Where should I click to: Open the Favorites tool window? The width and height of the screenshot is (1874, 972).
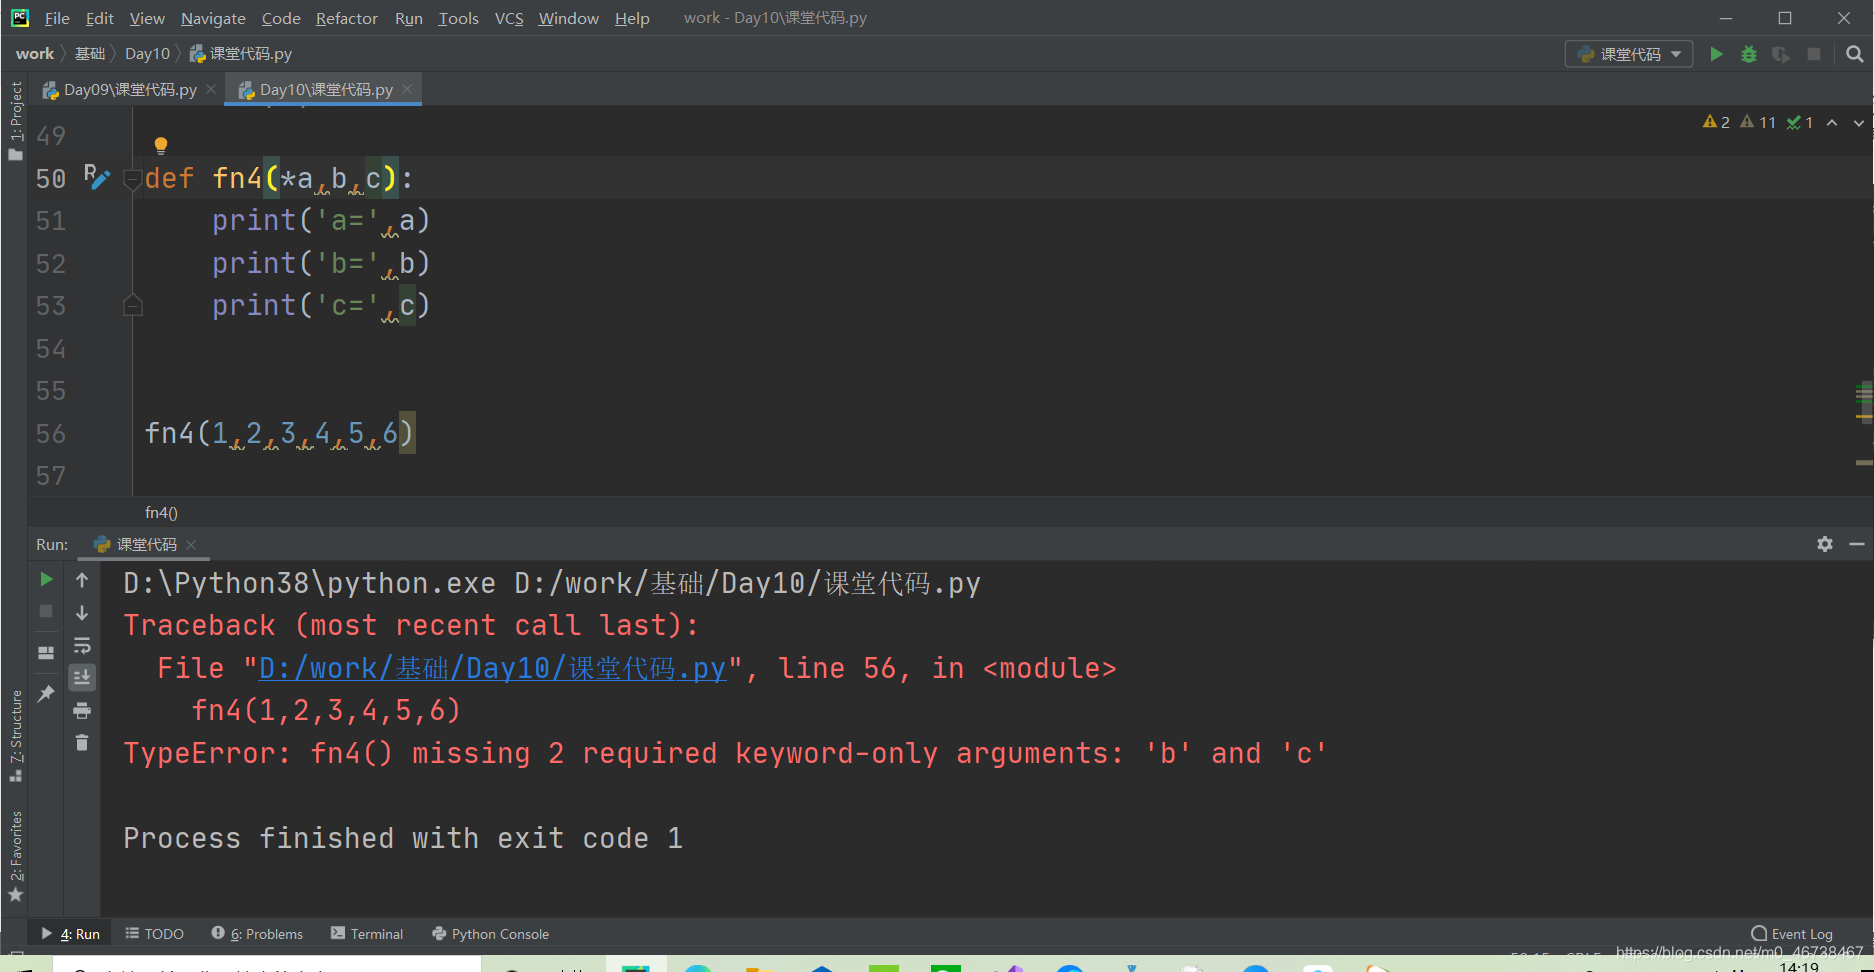[15, 856]
